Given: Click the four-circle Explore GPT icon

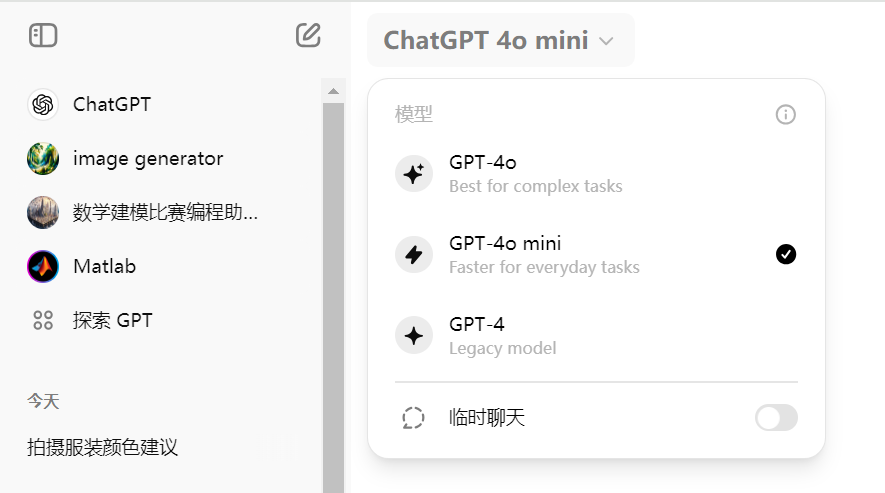Looking at the screenshot, I should tap(43, 320).
